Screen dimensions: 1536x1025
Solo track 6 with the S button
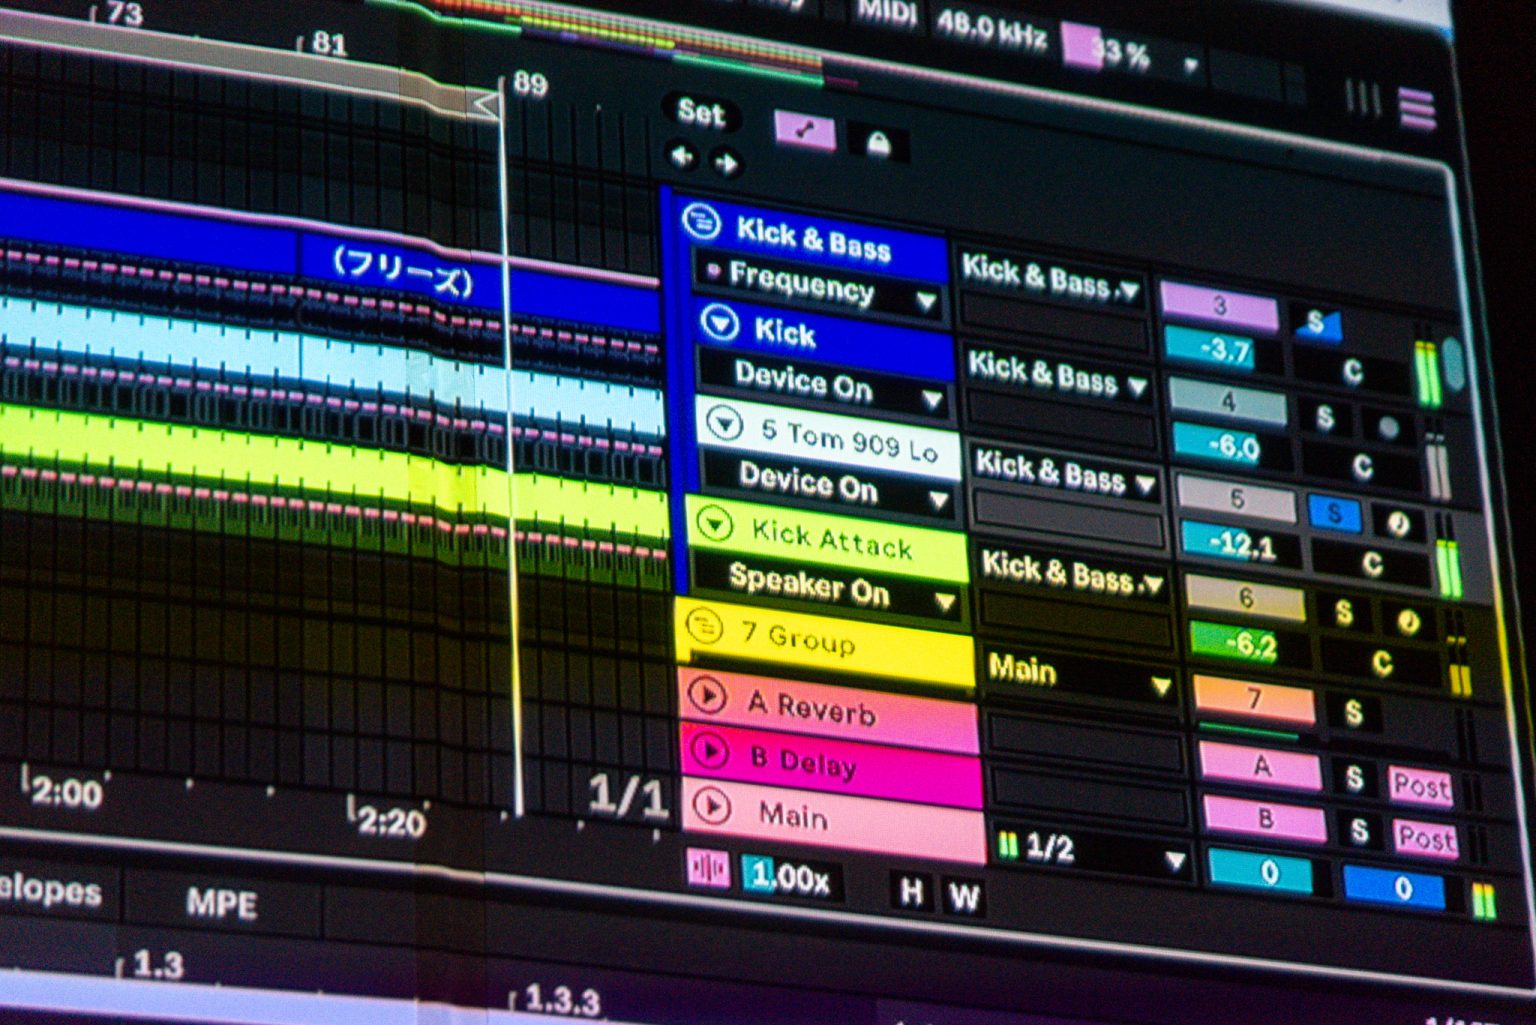tap(1344, 612)
